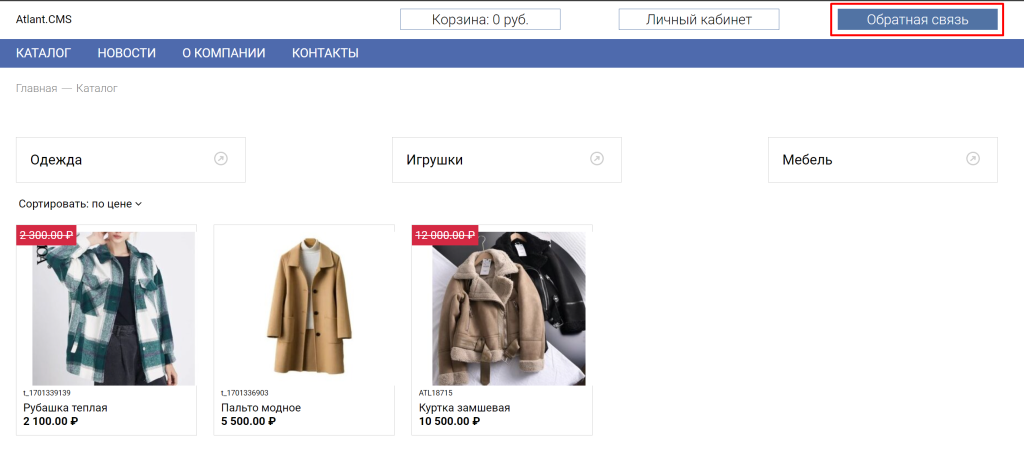Viewport: 1024px width, 474px height.
Task: Click the crossed-out 2 300.00 ₽ old price badge
Action: [x=46, y=235]
